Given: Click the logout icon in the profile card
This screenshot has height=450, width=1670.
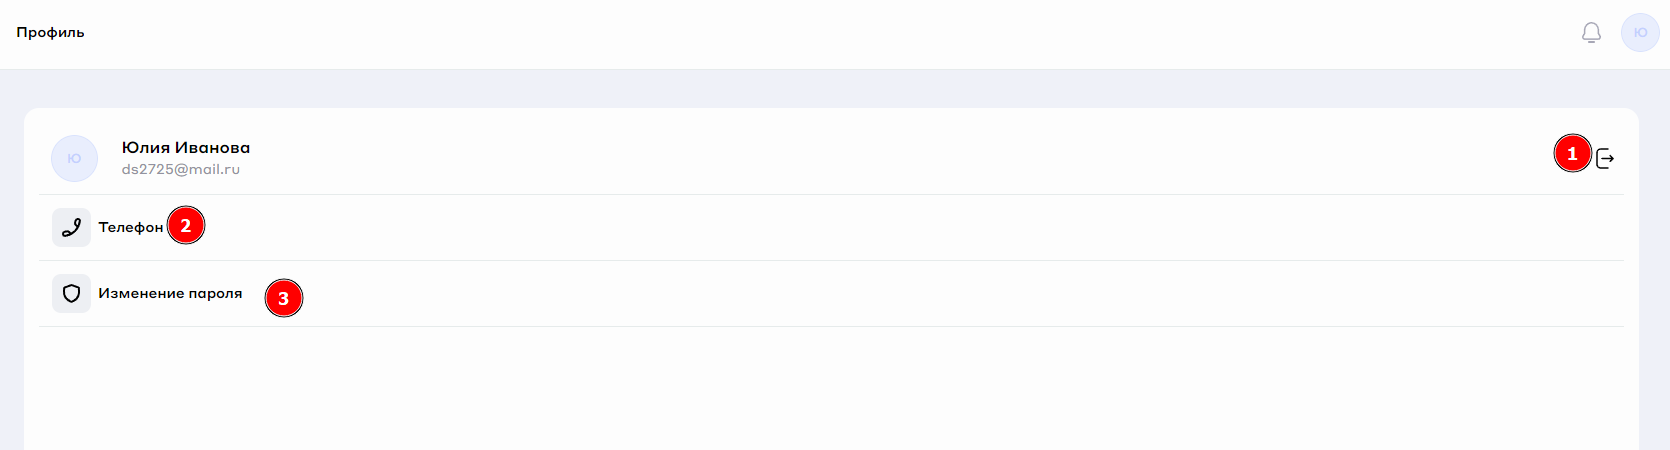Looking at the screenshot, I should (x=1605, y=158).
